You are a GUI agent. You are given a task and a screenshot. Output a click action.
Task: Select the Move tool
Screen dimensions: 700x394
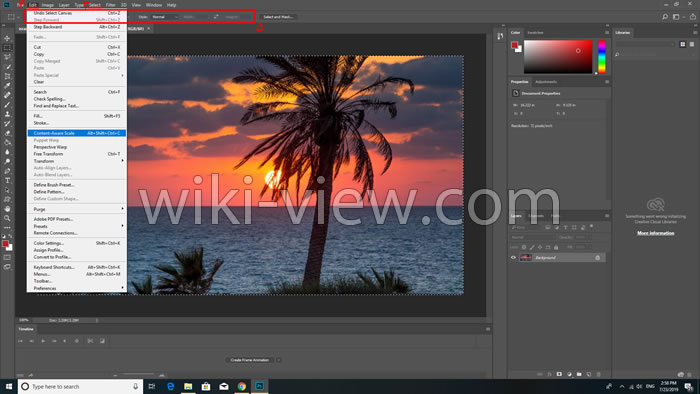[7, 38]
